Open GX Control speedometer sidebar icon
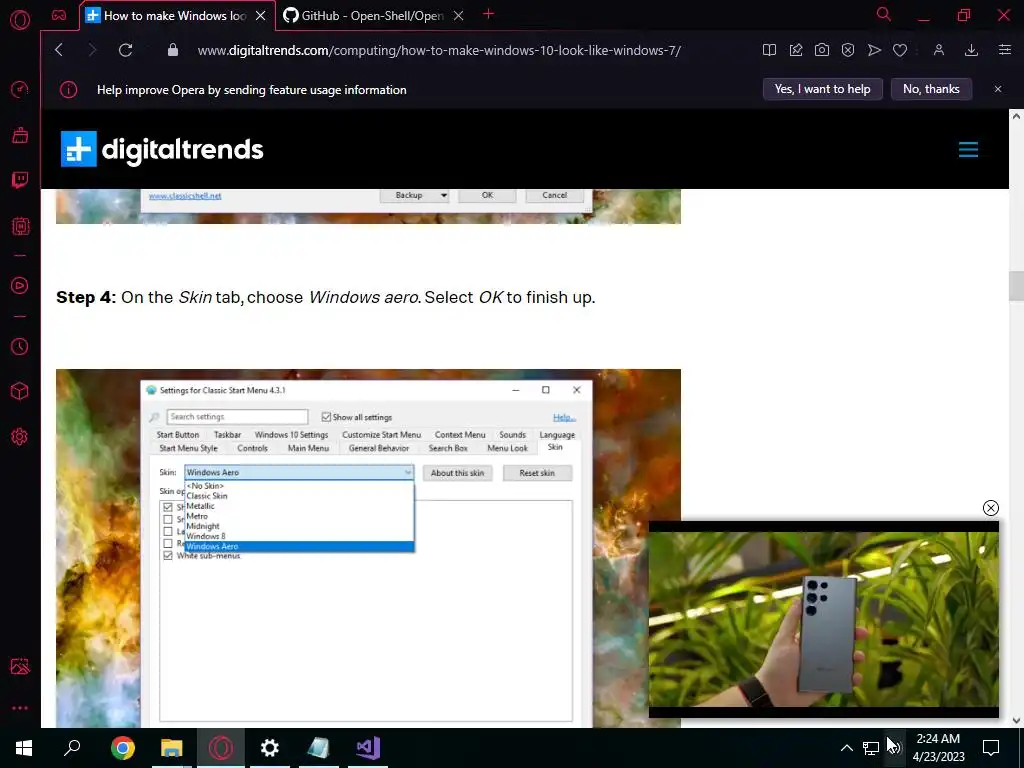The height and width of the screenshot is (768, 1024). (20, 89)
